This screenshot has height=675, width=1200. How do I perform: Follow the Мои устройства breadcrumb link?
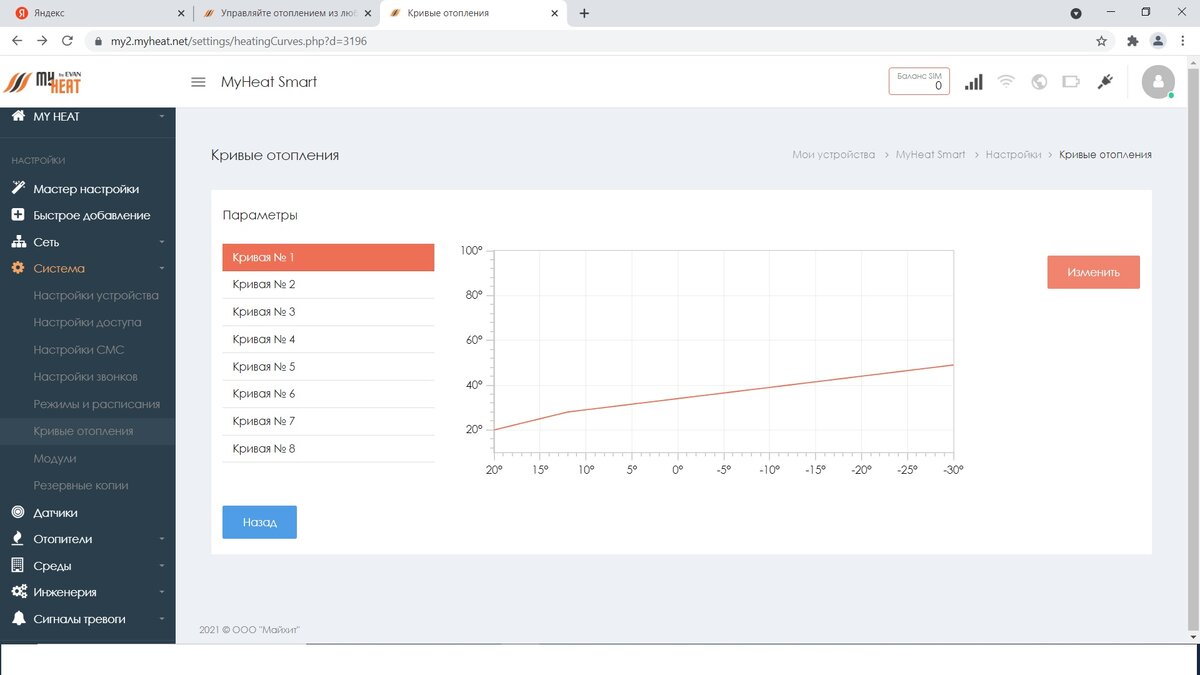[x=833, y=155]
